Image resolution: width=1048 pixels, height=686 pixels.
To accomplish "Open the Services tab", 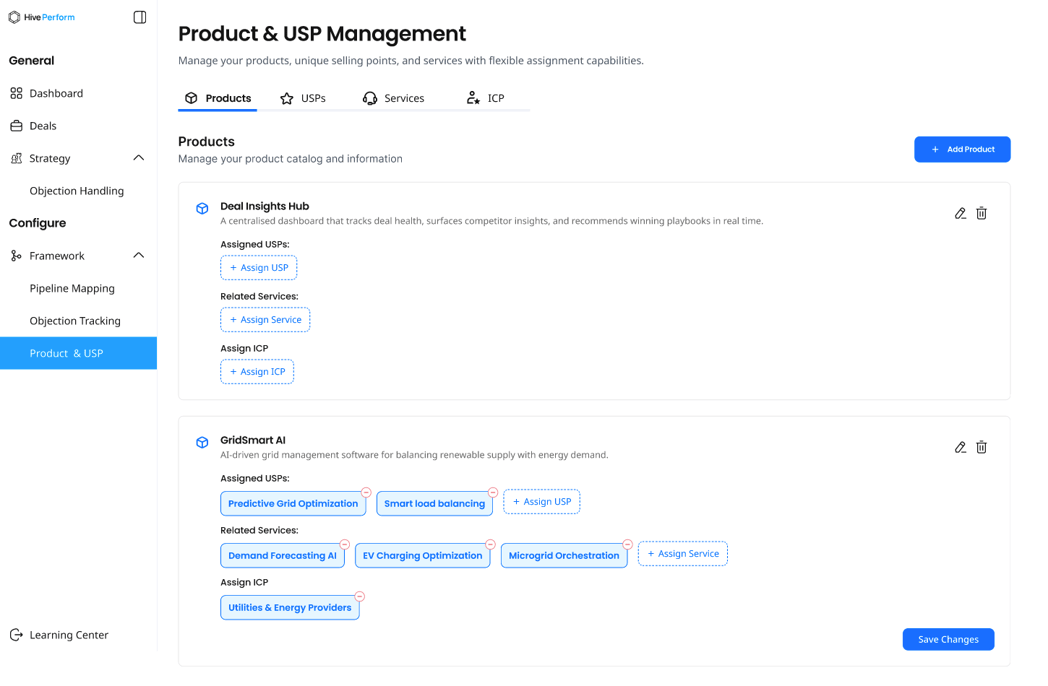I will (393, 98).
